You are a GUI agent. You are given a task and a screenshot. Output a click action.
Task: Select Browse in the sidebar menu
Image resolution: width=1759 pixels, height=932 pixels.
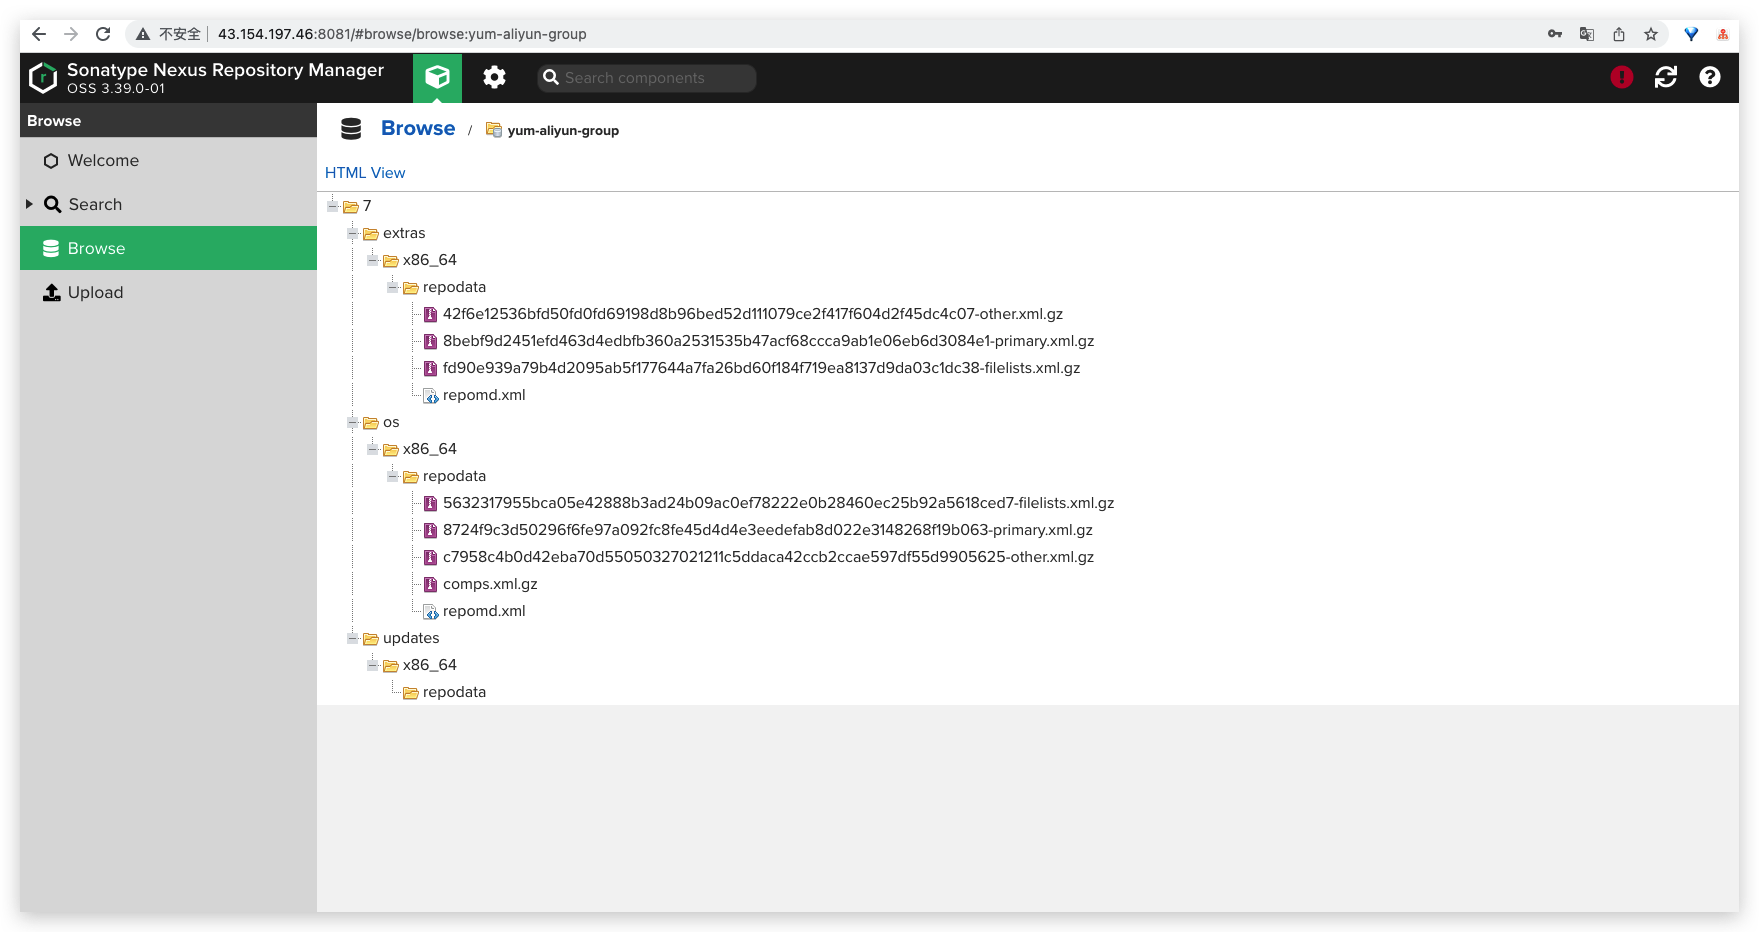click(96, 249)
